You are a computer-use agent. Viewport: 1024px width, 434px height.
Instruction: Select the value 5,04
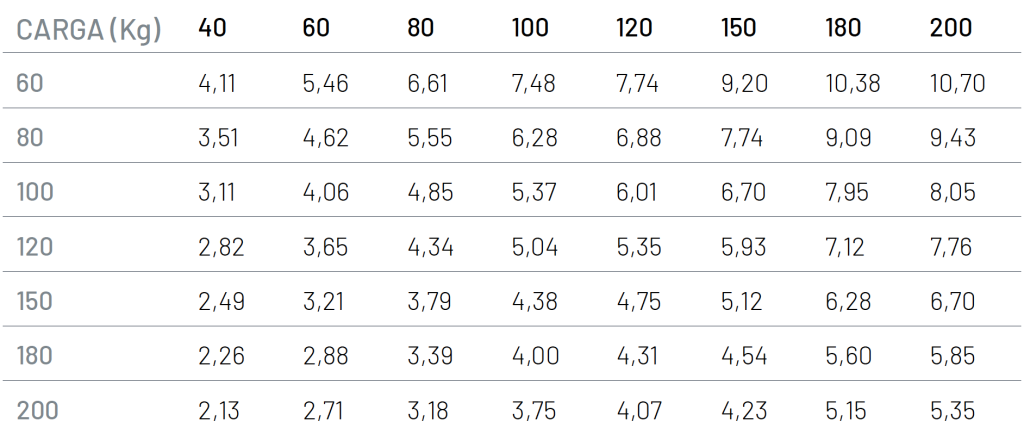point(534,247)
